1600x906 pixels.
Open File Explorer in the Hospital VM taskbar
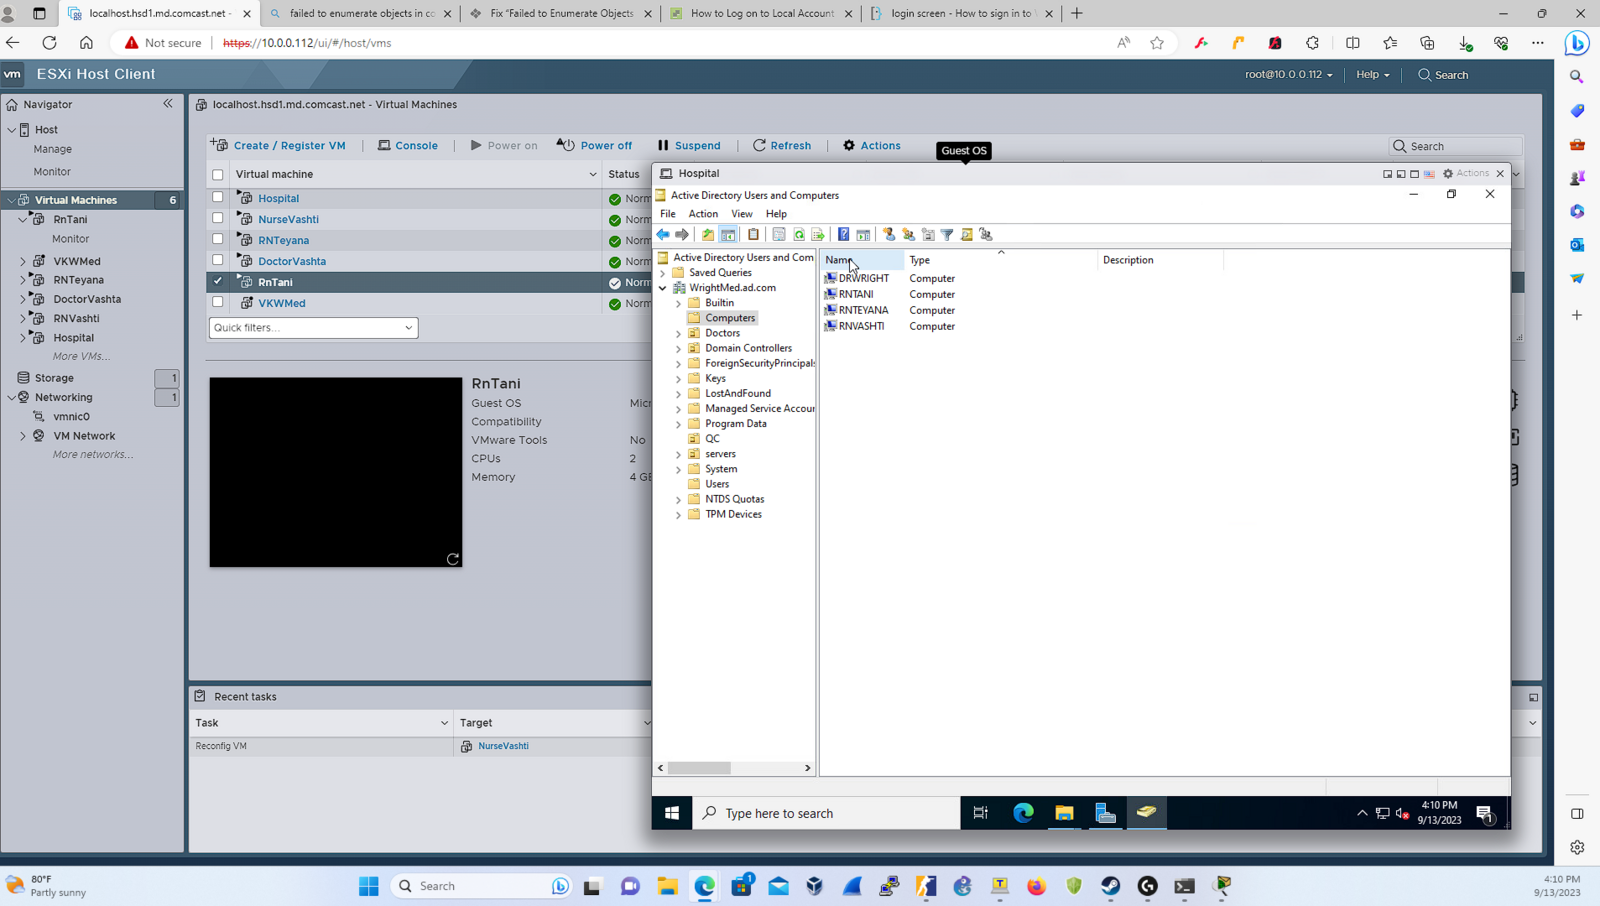pos(1064,813)
